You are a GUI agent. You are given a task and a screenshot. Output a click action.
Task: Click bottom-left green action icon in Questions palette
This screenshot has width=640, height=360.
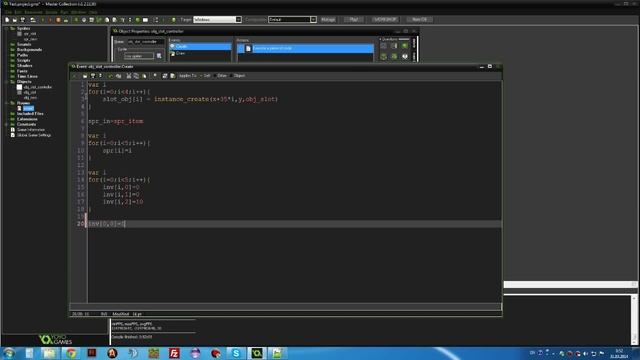[383, 56]
